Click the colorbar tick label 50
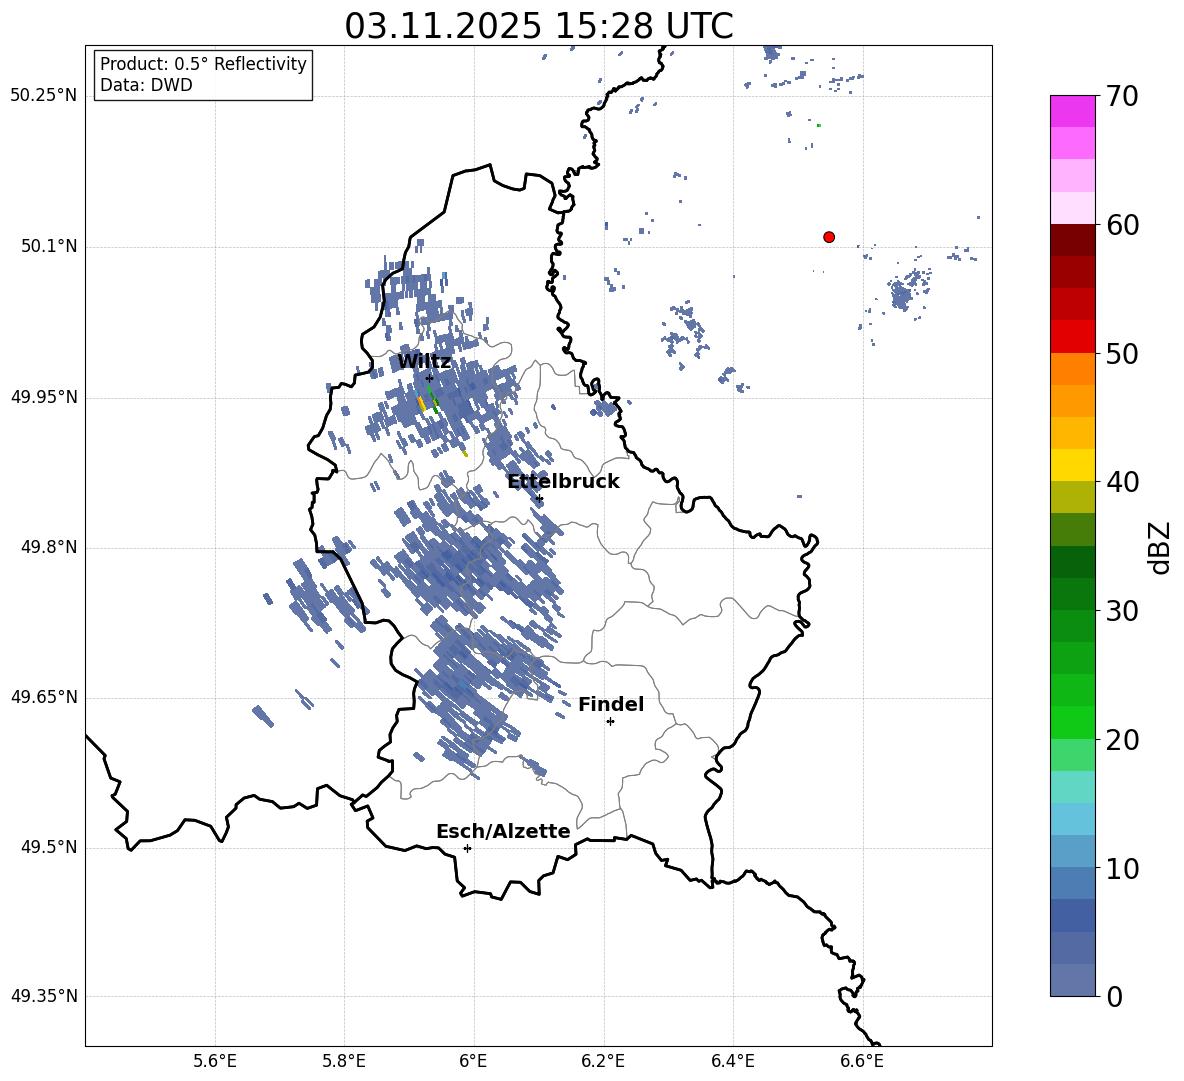 [1123, 353]
